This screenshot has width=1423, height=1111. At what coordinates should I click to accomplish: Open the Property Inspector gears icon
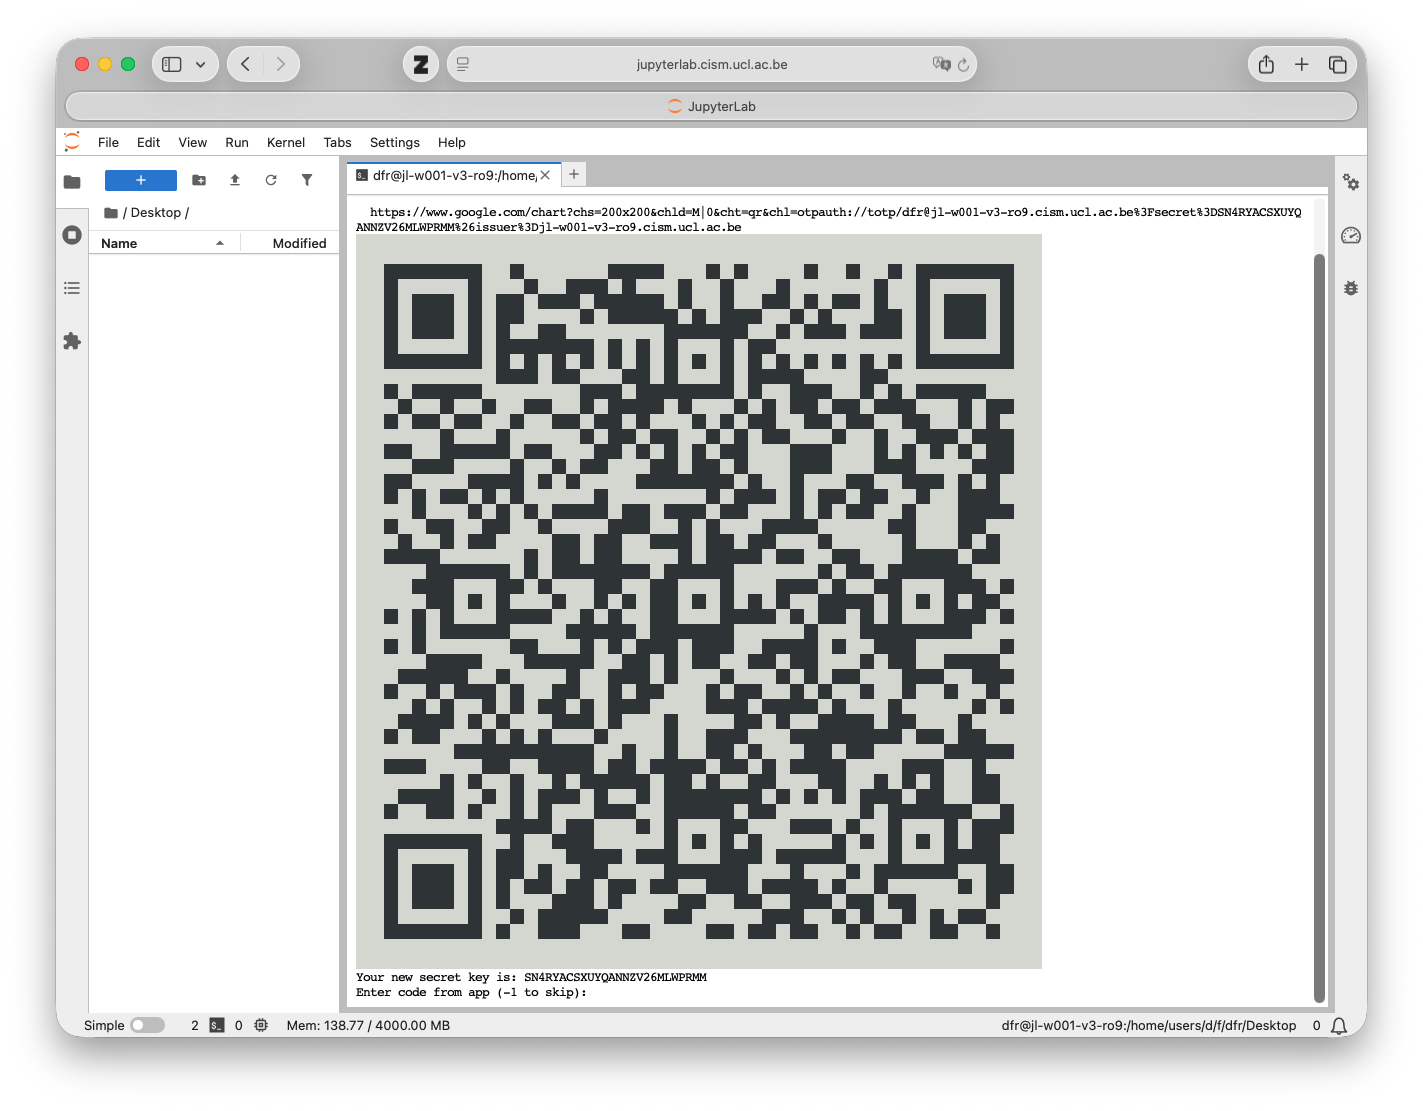1351,182
